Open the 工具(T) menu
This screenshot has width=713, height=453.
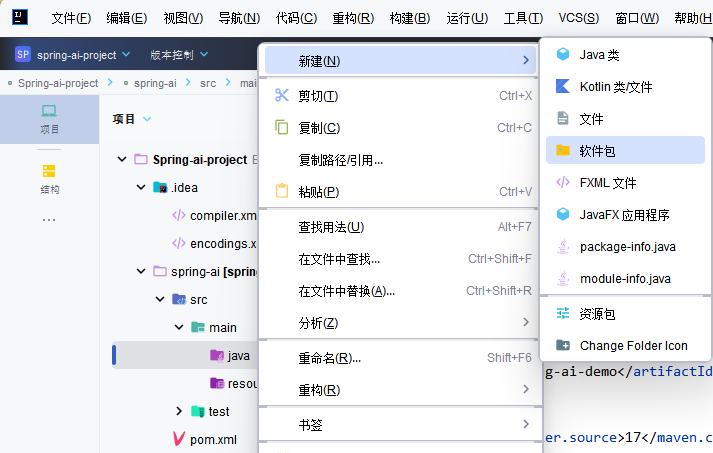pos(523,18)
